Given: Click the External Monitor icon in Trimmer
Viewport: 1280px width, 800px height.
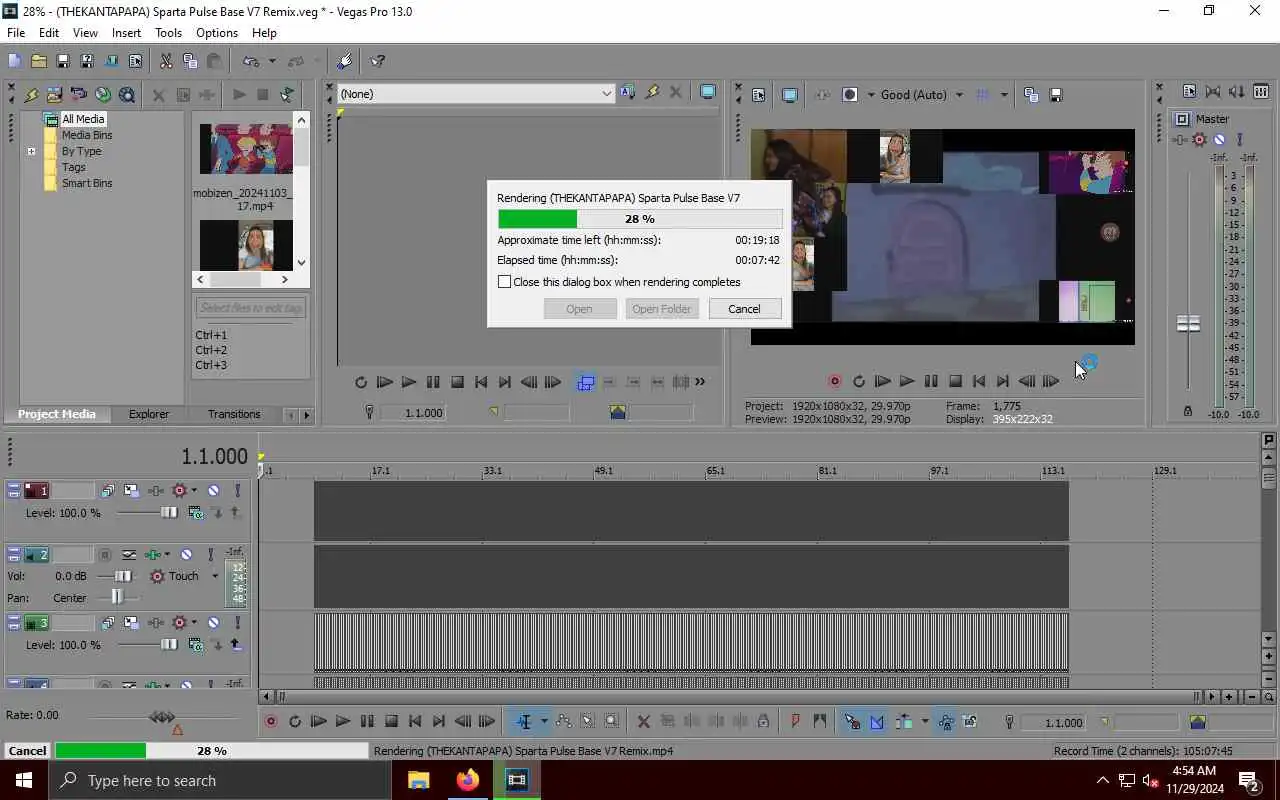Looking at the screenshot, I should point(708,93).
